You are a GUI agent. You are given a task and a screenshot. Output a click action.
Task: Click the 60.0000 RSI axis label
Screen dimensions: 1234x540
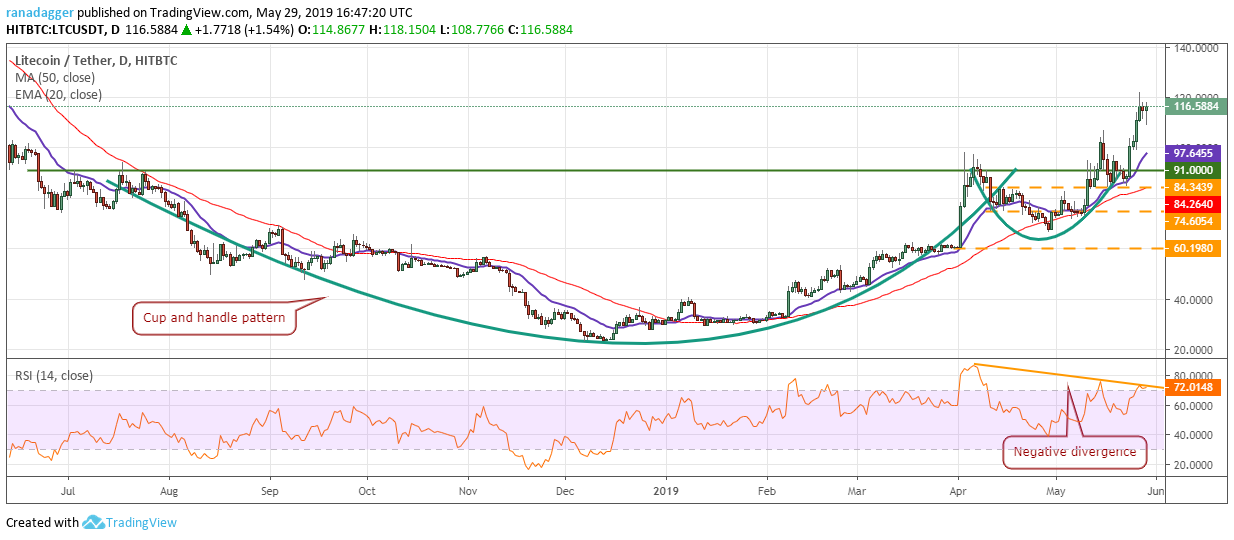1192,406
